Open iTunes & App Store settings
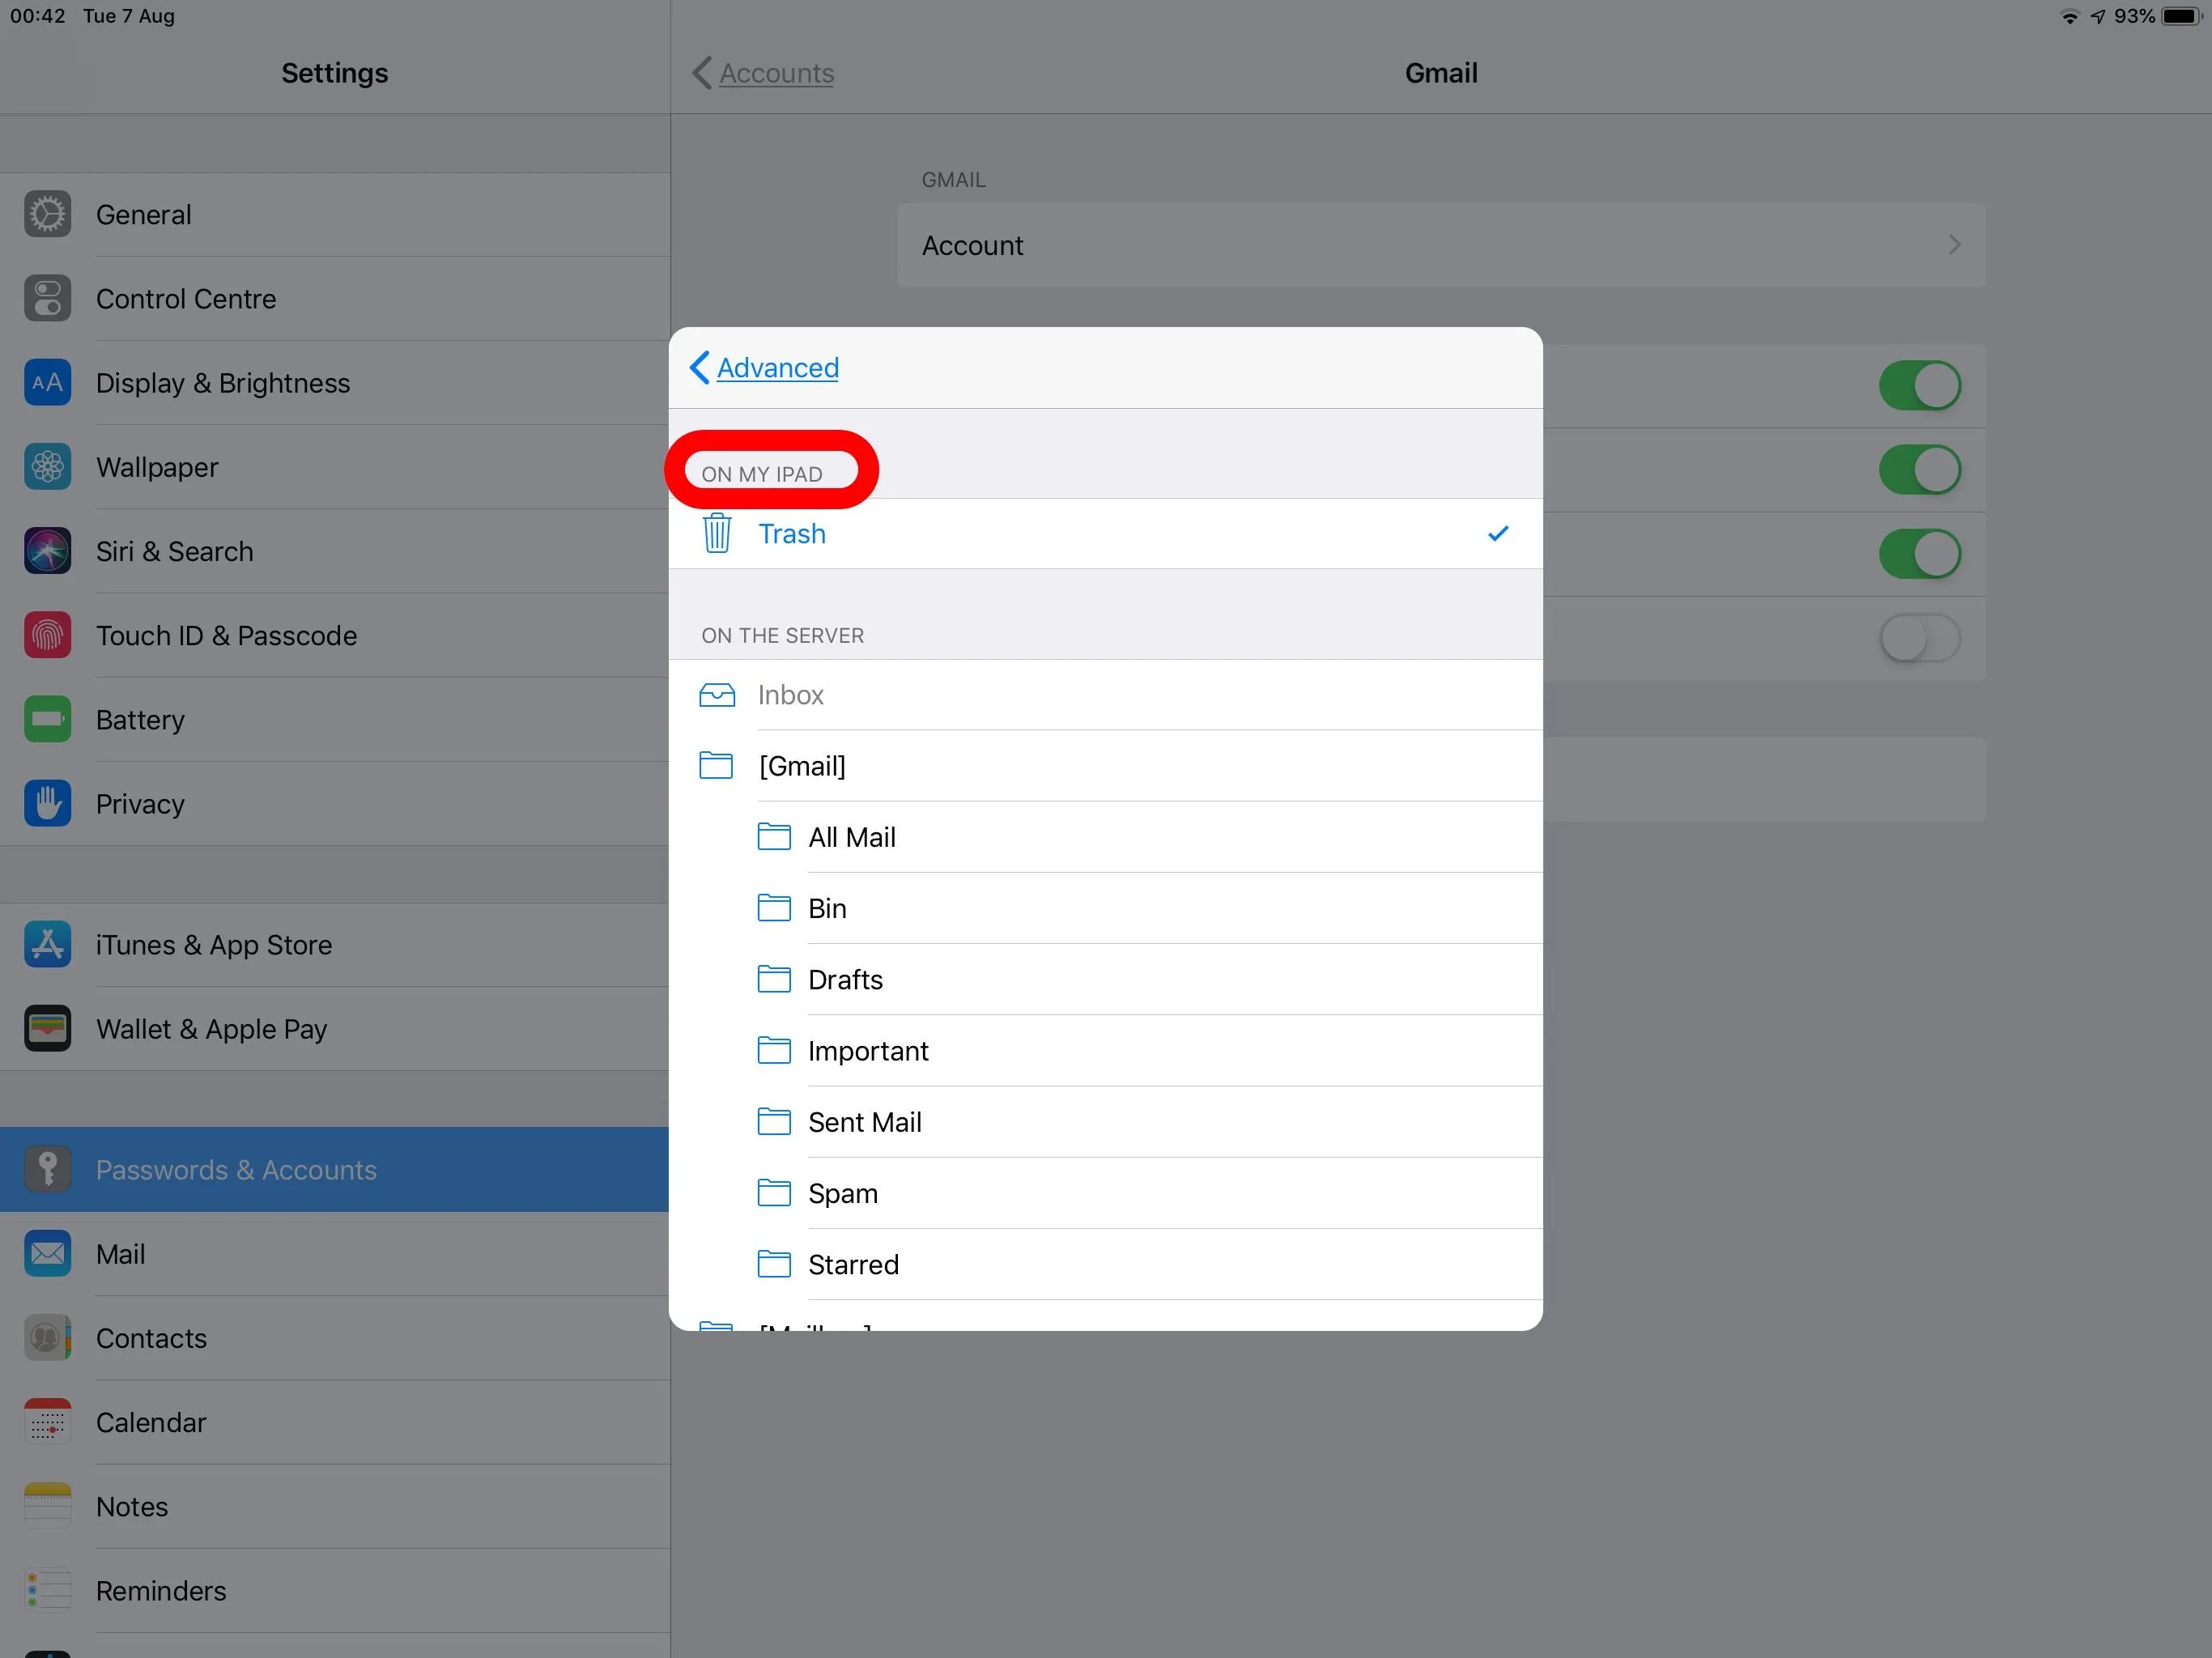Screen dimensions: 2212x1658 (x=334, y=945)
